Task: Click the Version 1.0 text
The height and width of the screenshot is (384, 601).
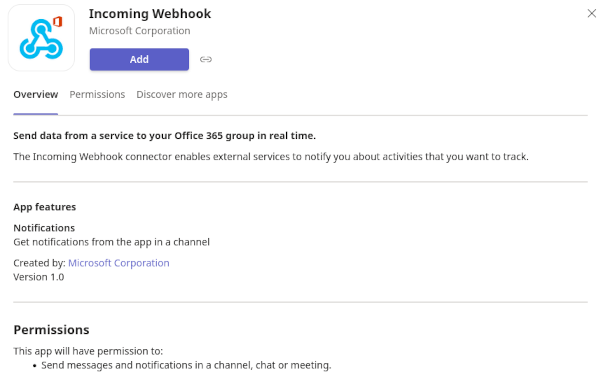Action: (39, 277)
